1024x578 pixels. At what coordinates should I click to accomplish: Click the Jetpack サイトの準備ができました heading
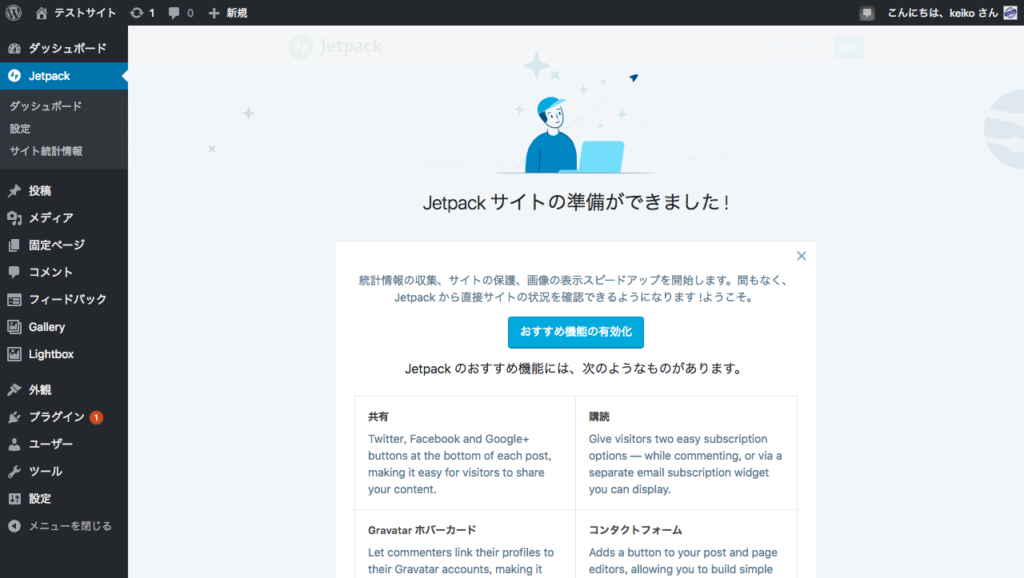[x=575, y=202]
